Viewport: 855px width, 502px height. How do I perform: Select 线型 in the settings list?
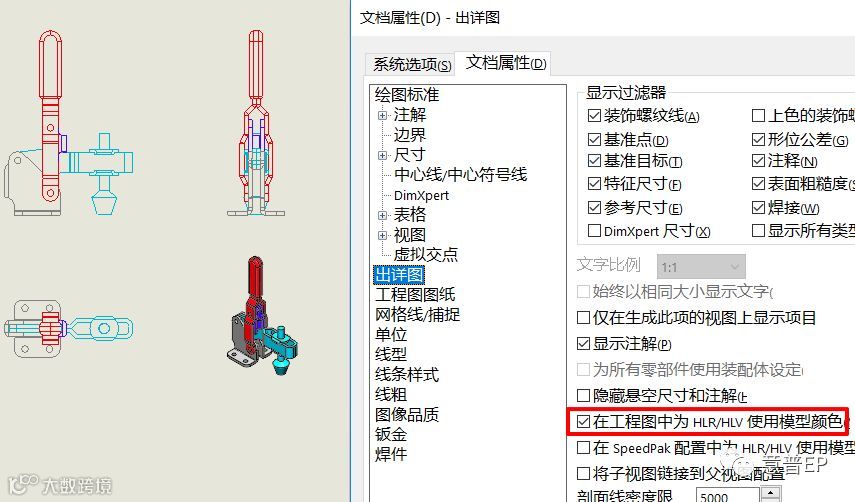pos(390,354)
